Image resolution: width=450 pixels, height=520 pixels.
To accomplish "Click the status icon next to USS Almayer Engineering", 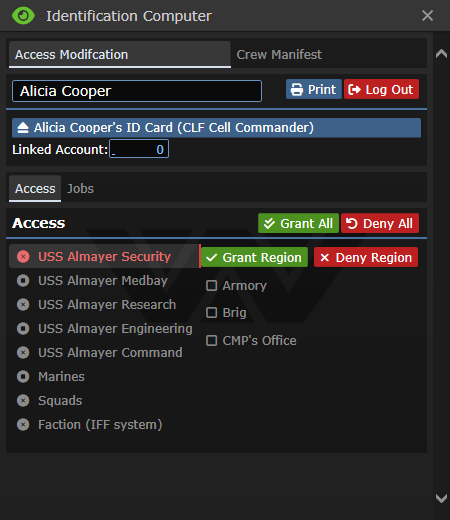I will [23, 329].
